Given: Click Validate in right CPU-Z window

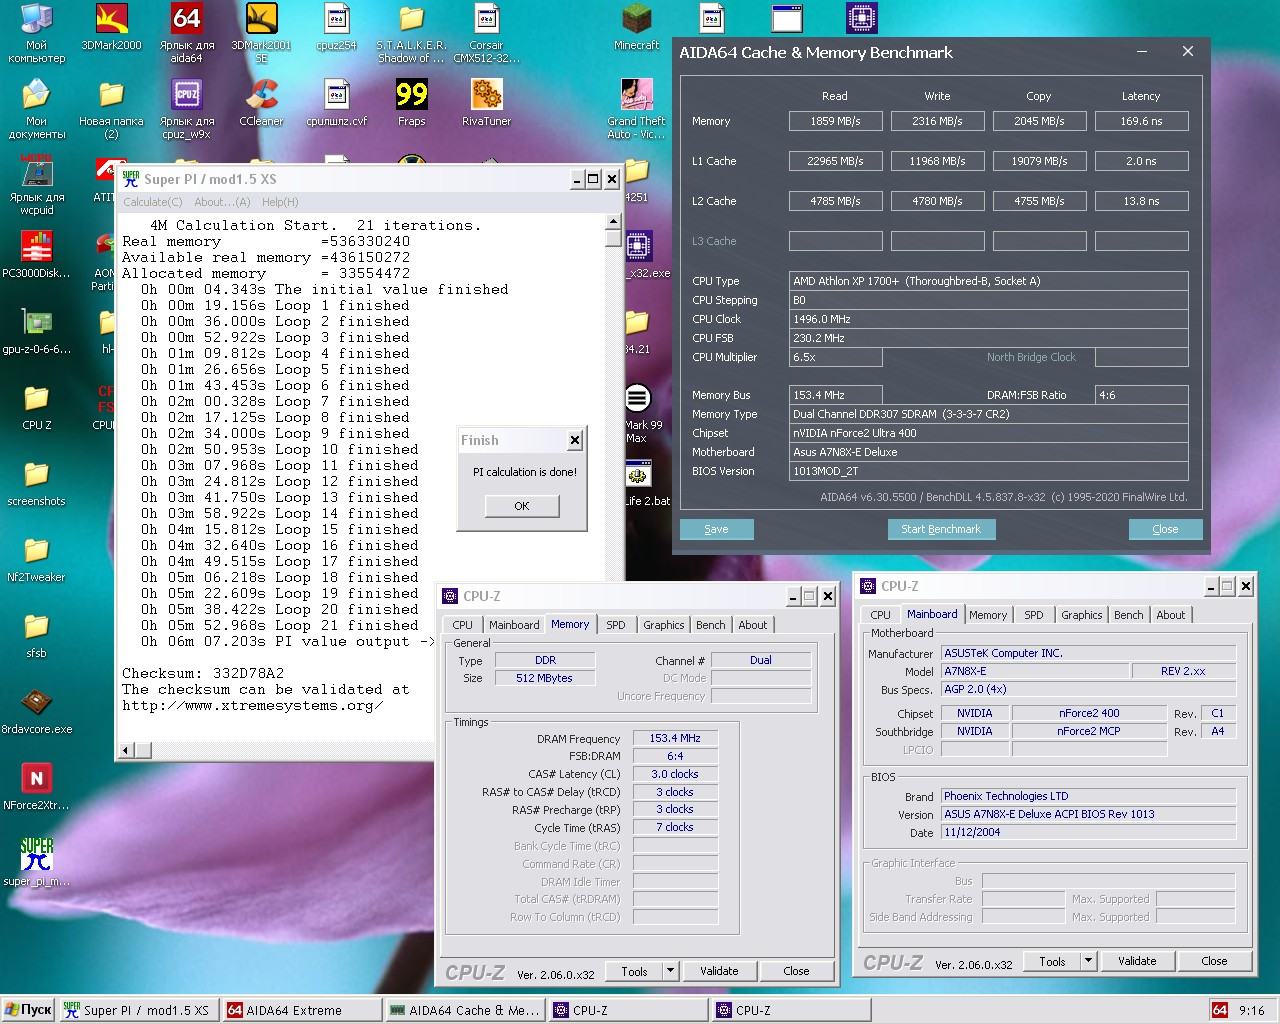Looking at the screenshot, I should (x=1137, y=961).
